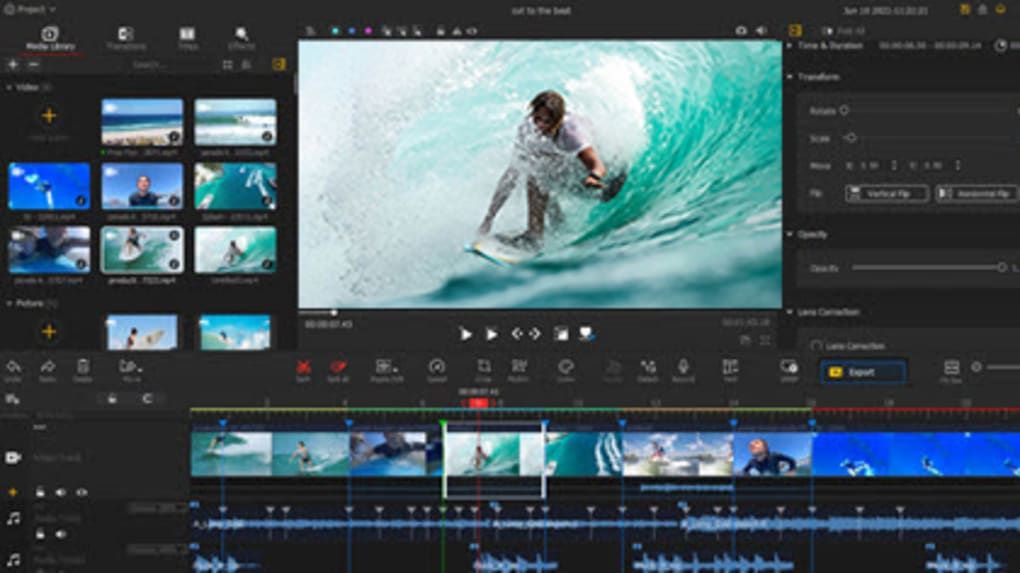Click the Undo arrow icon
1020x573 pixels.
pyautogui.click(x=13, y=367)
